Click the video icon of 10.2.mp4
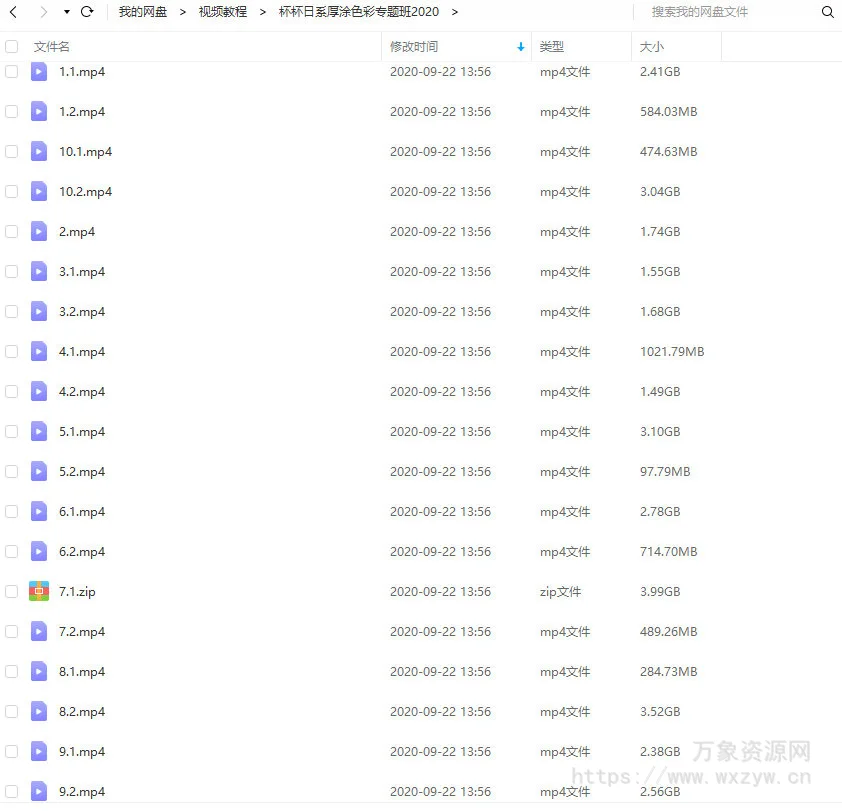This screenshot has width=842, height=811. tap(39, 191)
